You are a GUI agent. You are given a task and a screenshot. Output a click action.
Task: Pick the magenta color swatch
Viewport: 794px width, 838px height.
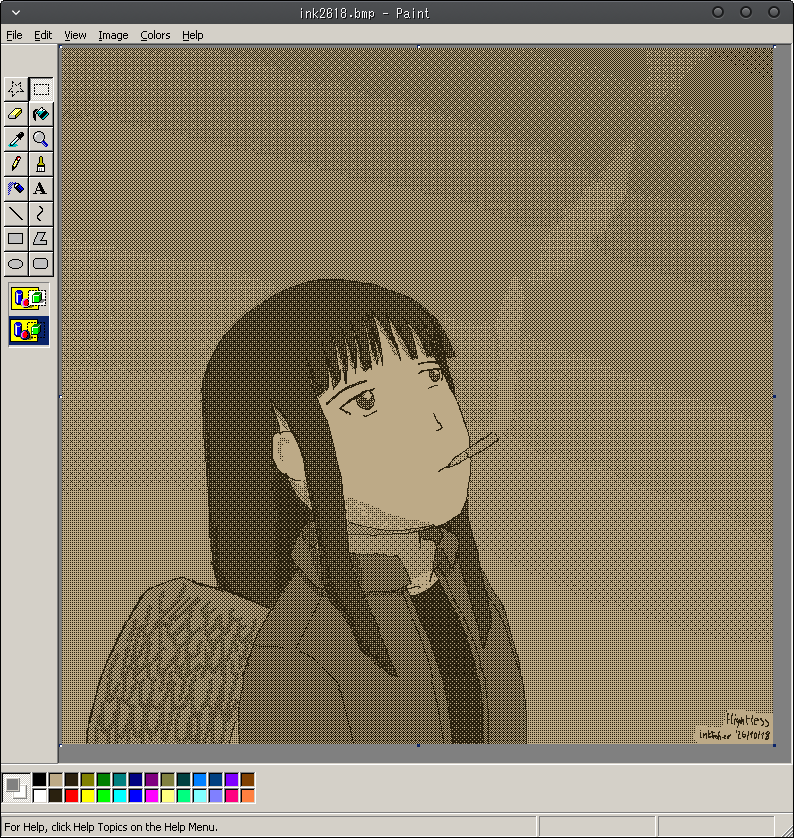[152, 796]
